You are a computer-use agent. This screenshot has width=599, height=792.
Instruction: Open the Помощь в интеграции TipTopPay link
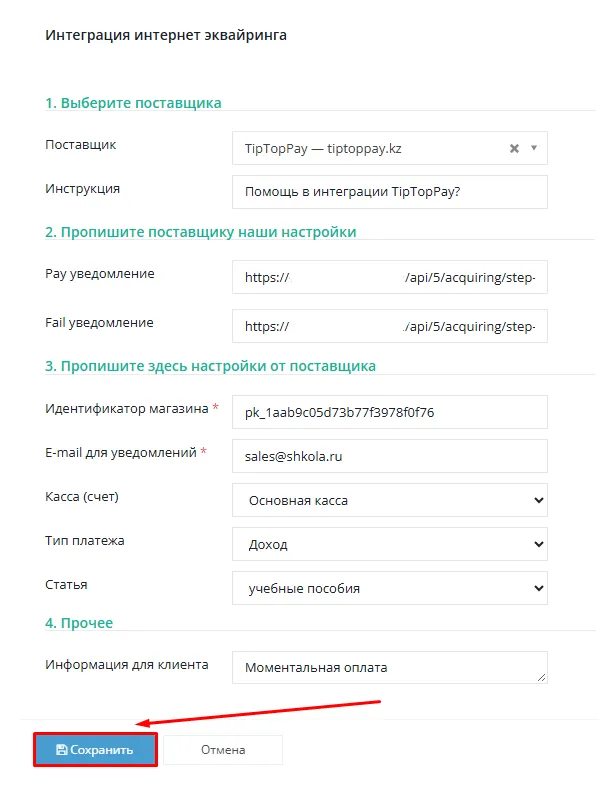(x=353, y=192)
